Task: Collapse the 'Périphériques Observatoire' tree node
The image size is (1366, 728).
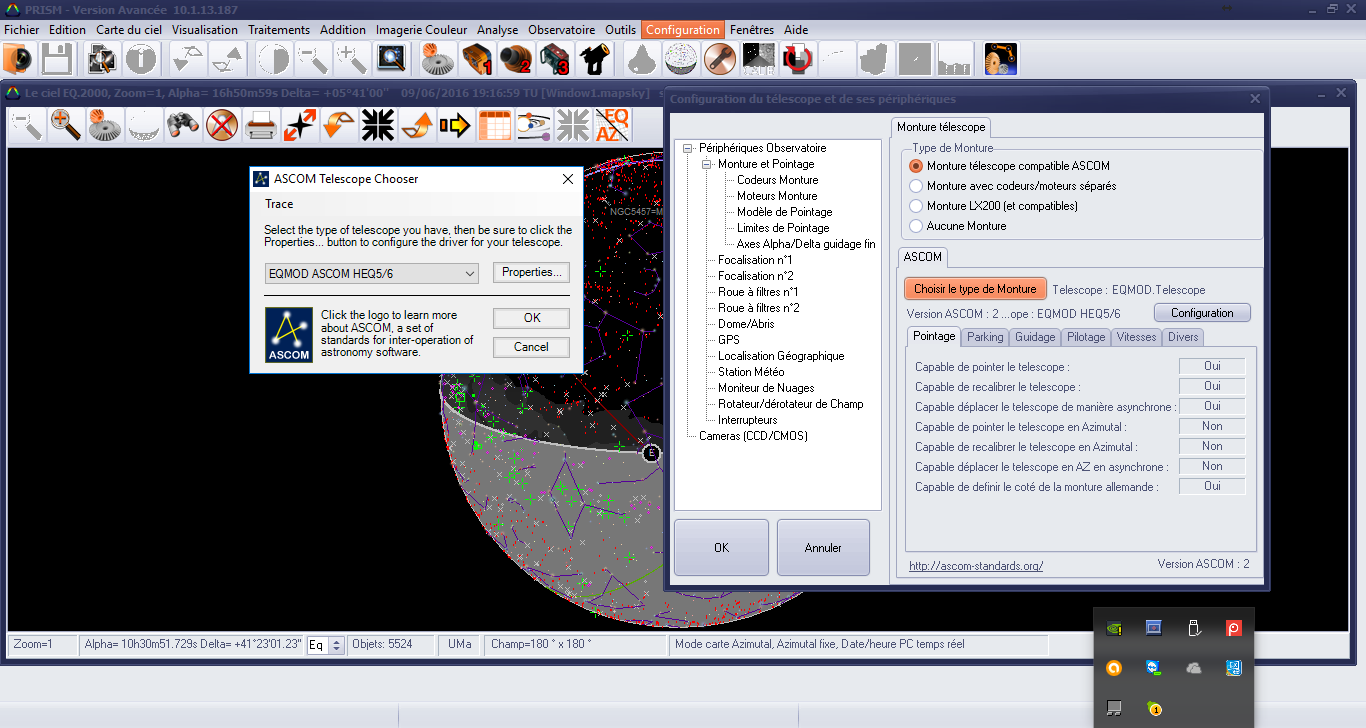Action: pos(687,148)
